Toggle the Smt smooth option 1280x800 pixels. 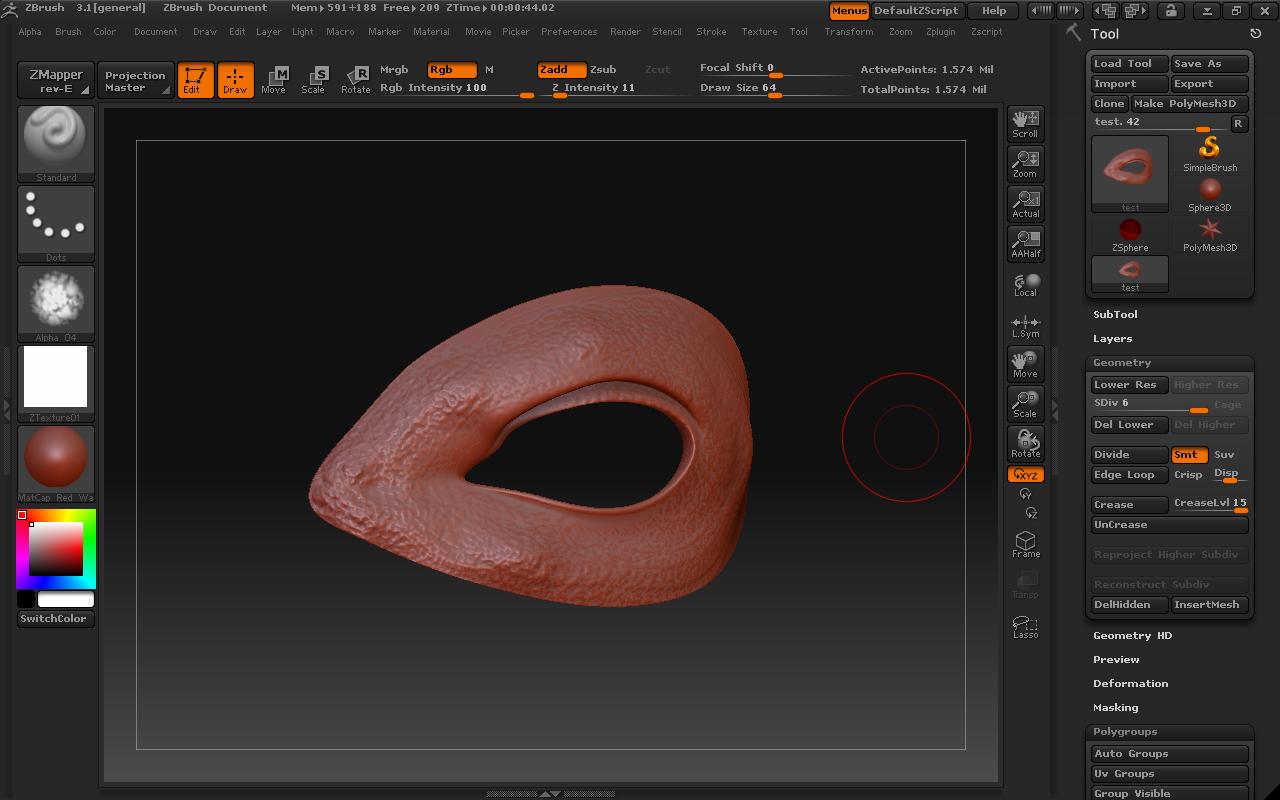pos(1189,455)
